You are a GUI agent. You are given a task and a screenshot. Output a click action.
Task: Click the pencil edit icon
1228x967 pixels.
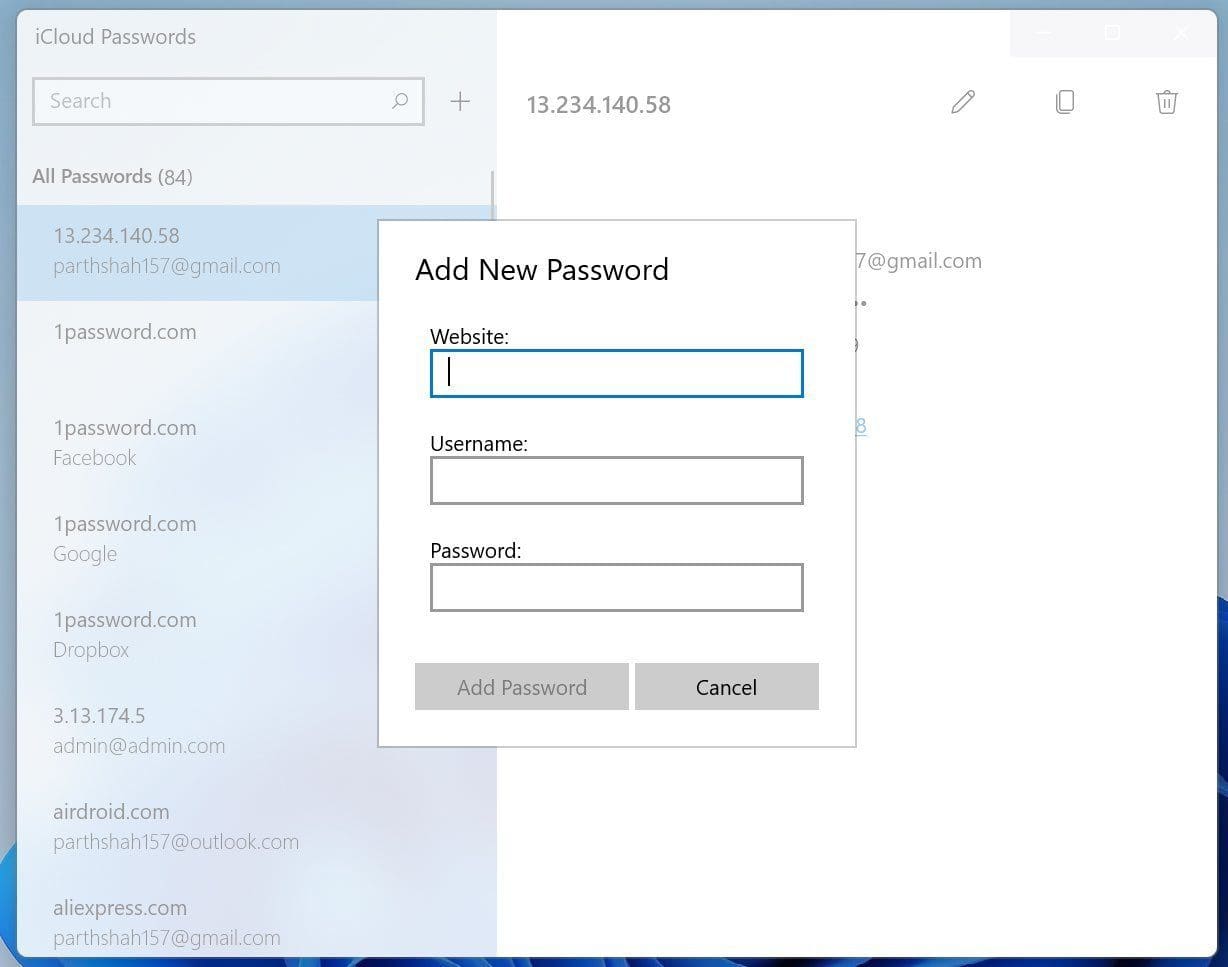click(963, 101)
